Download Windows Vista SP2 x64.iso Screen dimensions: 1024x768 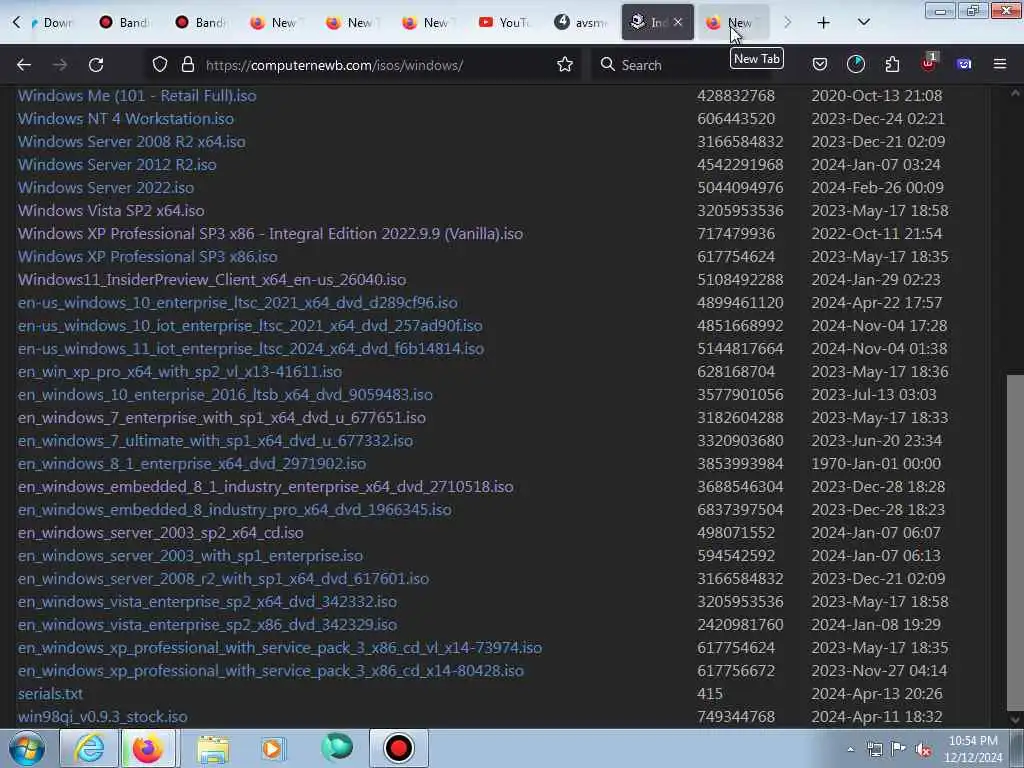[x=111, y=210]
